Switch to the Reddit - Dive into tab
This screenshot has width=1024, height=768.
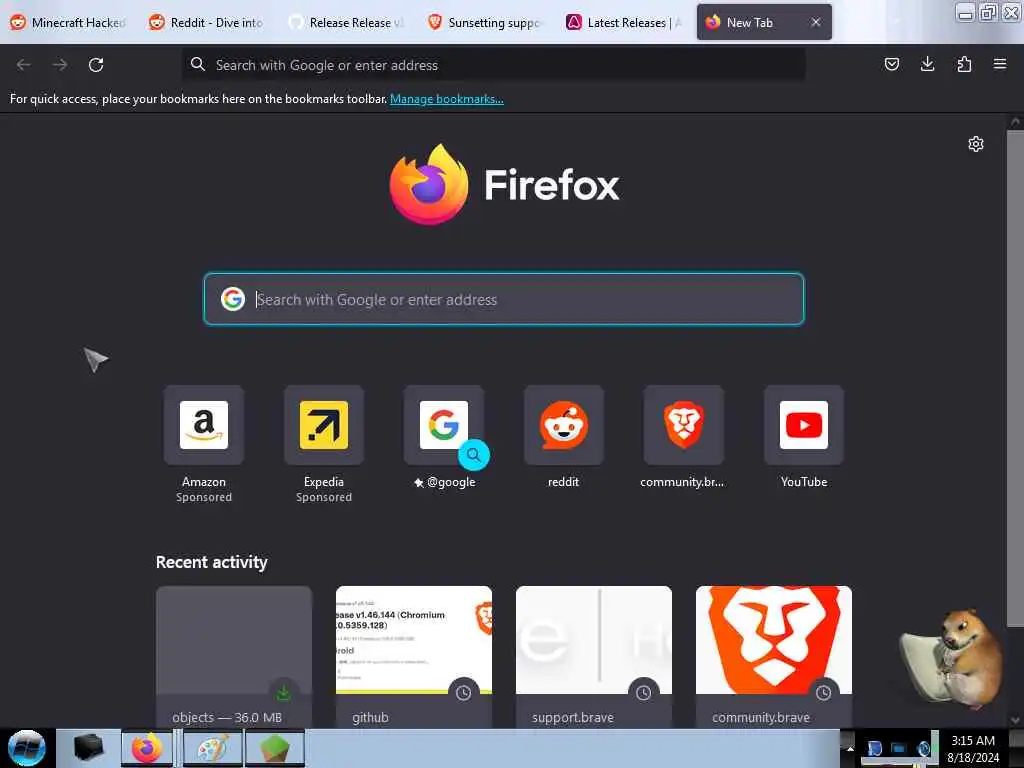pyautogui.click(x=206, y=22)
